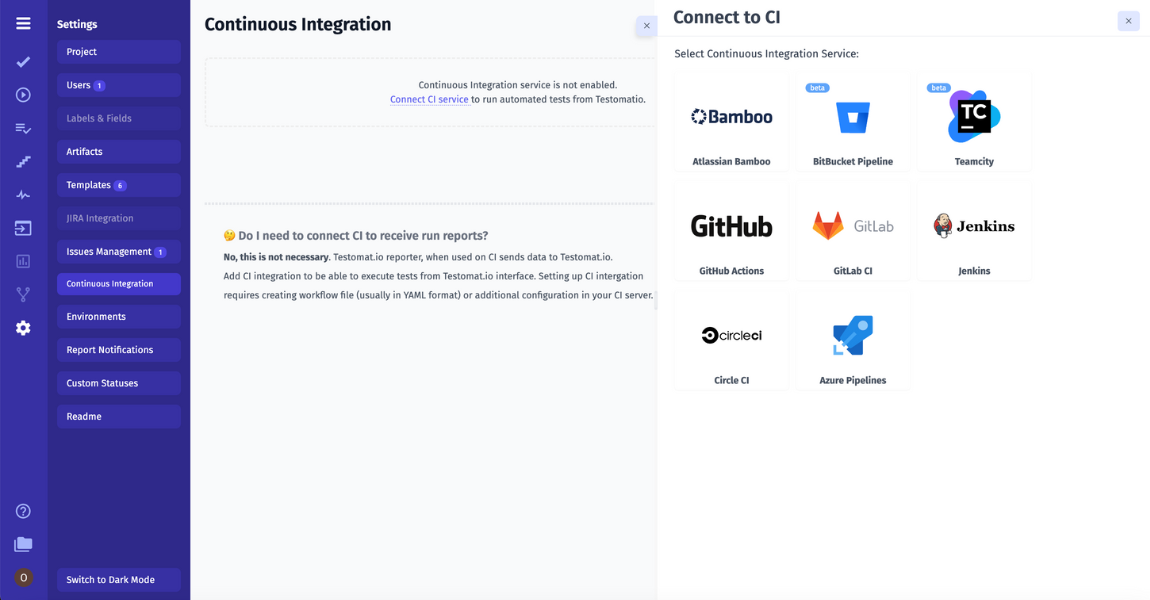1150x600 pixels.
Task: Select the GitLab CI logo
Action: (852, 225)
